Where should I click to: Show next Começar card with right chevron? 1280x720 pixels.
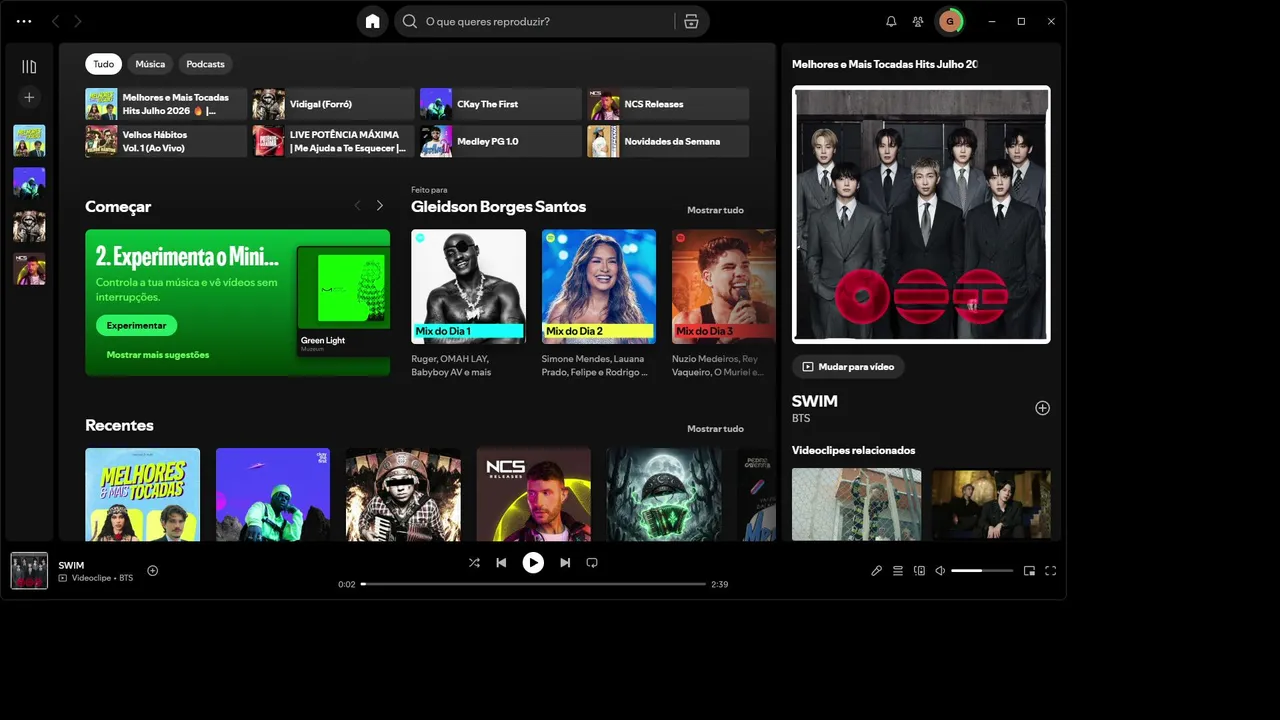click(x=380, y=206)
